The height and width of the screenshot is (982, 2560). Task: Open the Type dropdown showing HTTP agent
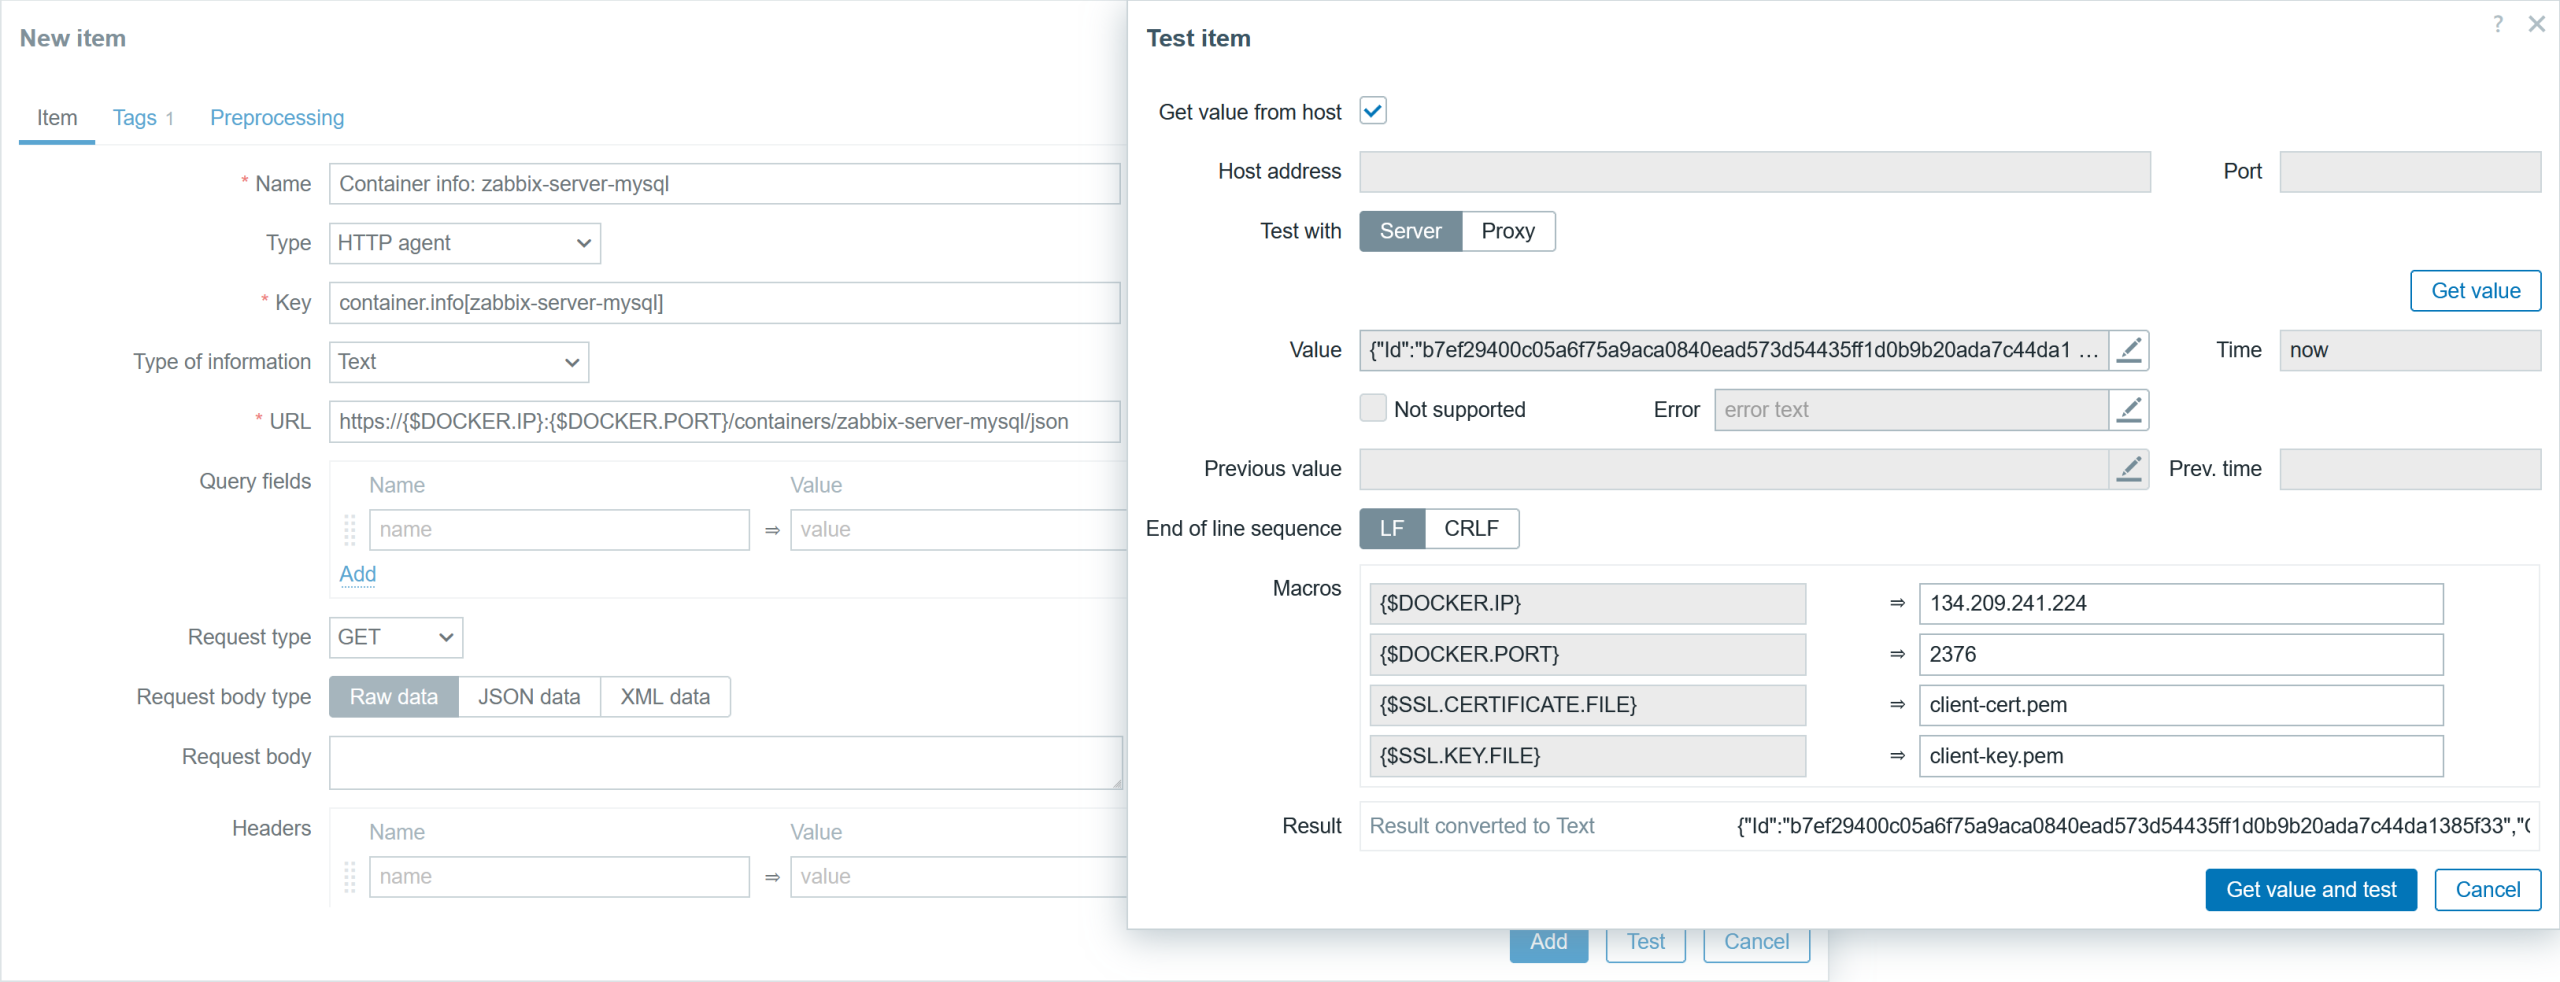tap(465, 243)
